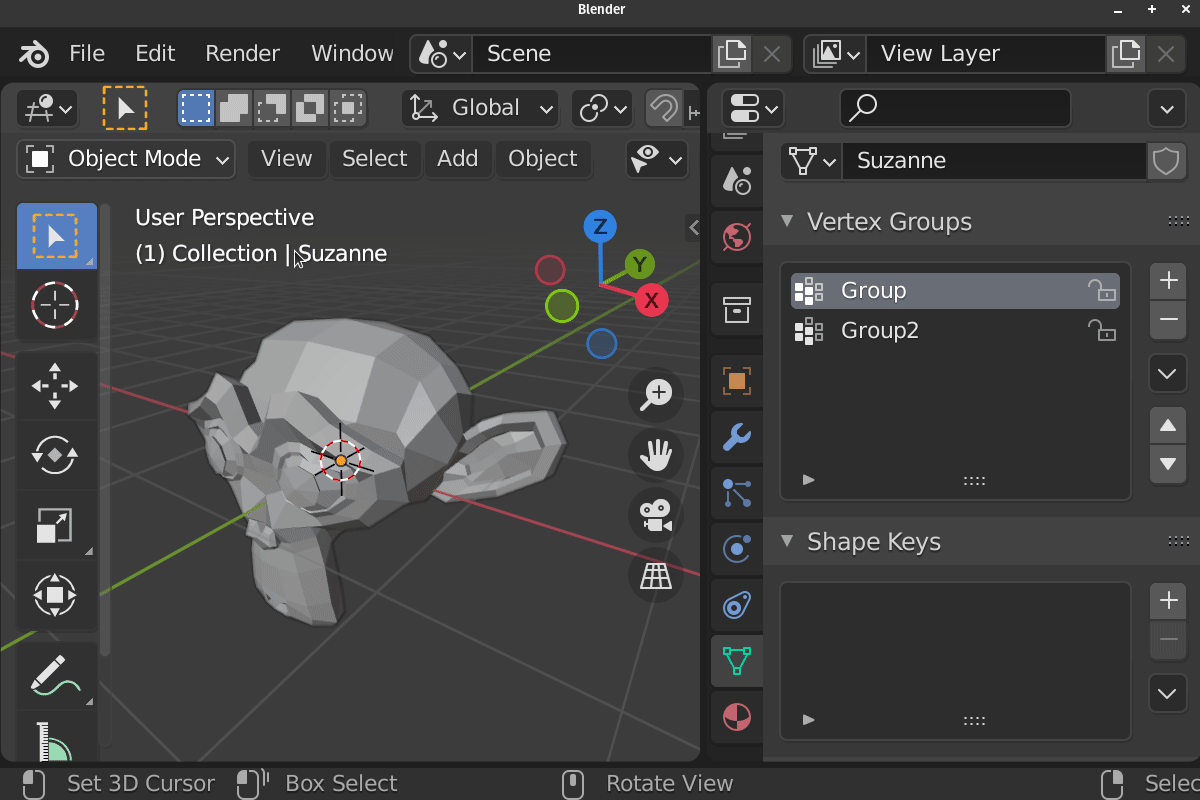
Task: Open the view layer browse dropdown
Action: [836, 54]
